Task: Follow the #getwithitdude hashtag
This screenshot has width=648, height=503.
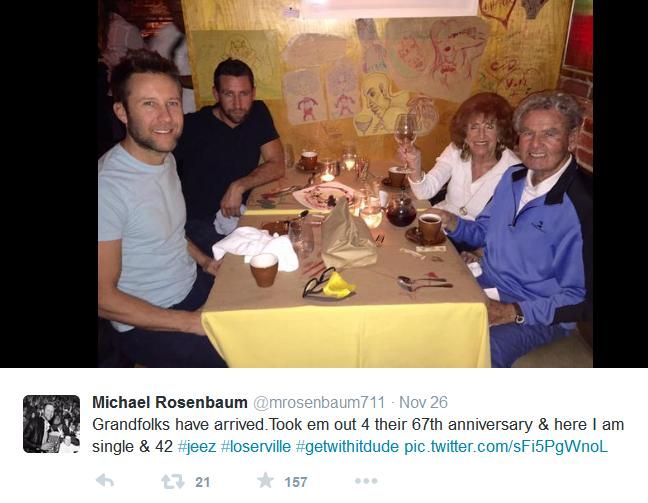Action: tap(348, 447)
